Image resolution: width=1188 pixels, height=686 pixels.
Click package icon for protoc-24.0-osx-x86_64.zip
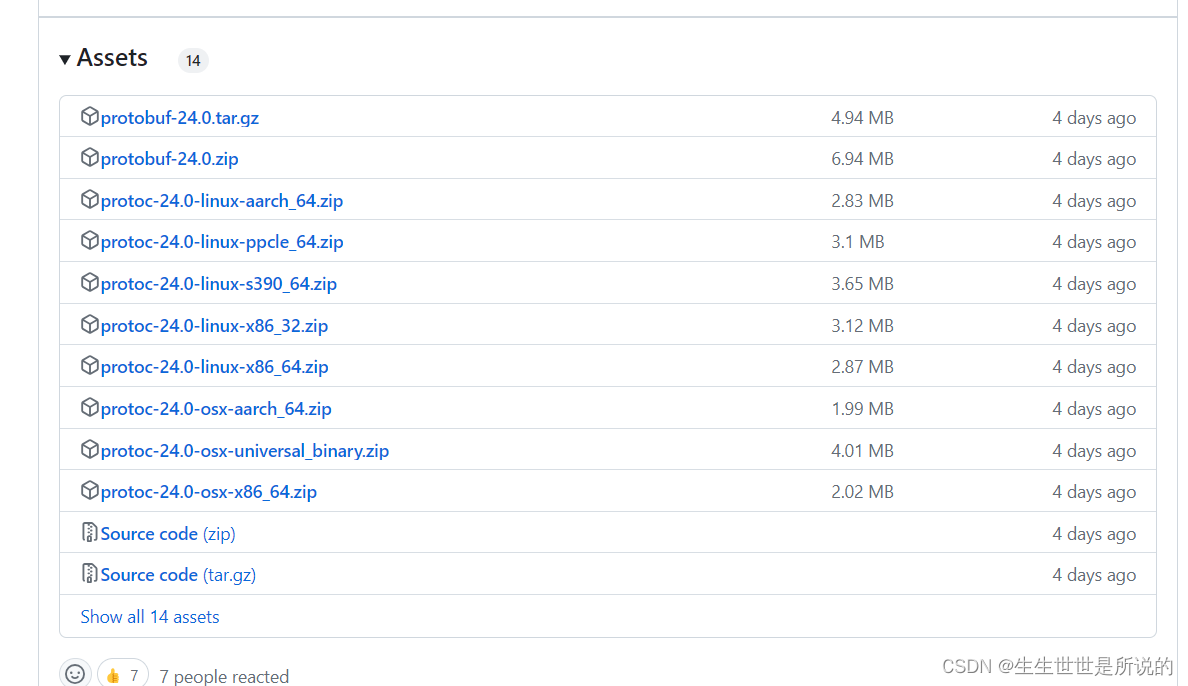pos(89,490)
